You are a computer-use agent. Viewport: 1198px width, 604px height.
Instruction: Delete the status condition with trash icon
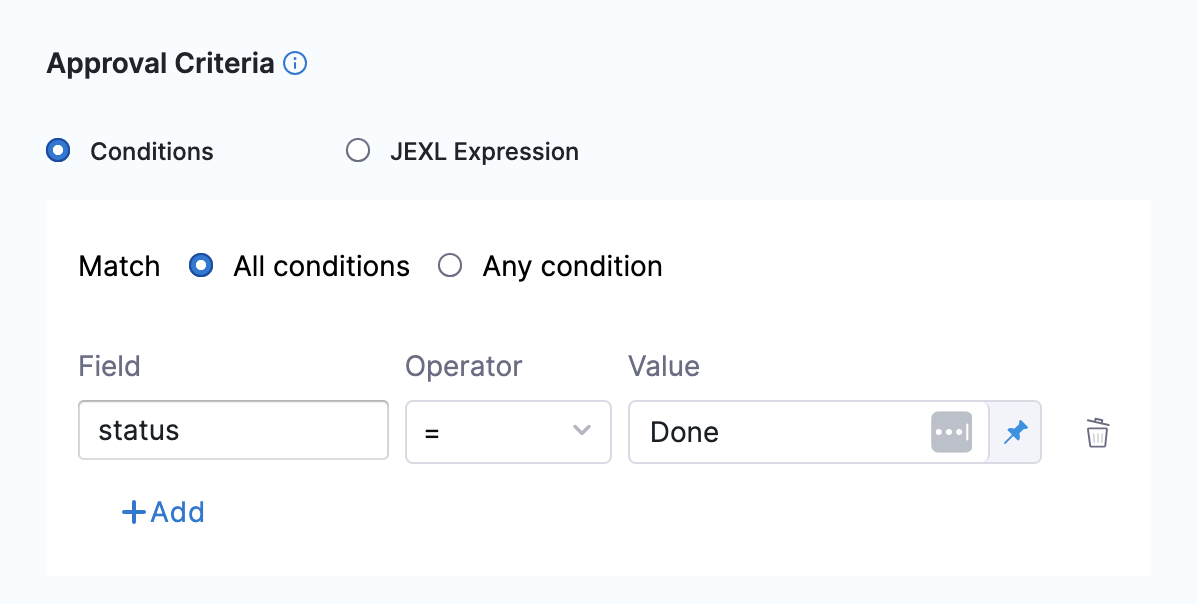1098,433
